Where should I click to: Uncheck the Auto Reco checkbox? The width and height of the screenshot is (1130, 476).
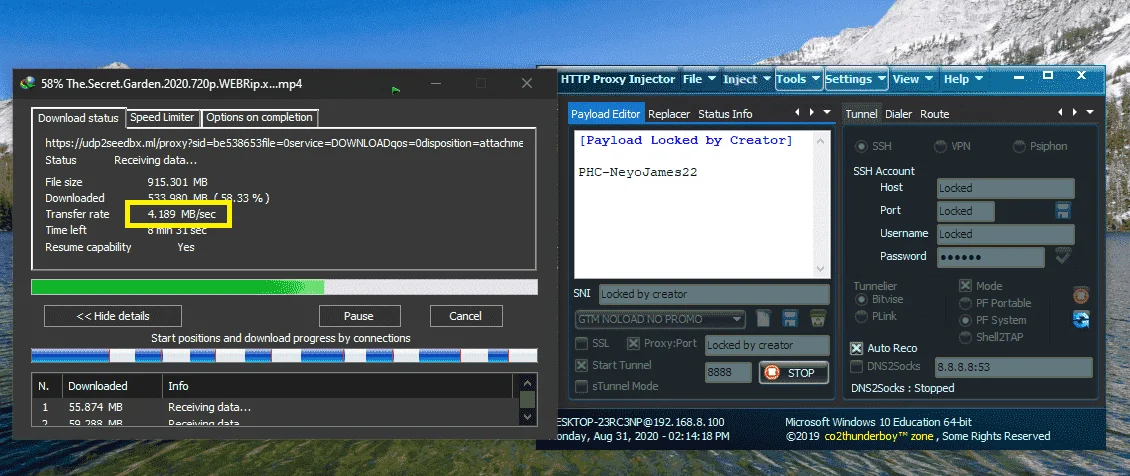pyautogui.click(x=856, y=349)
